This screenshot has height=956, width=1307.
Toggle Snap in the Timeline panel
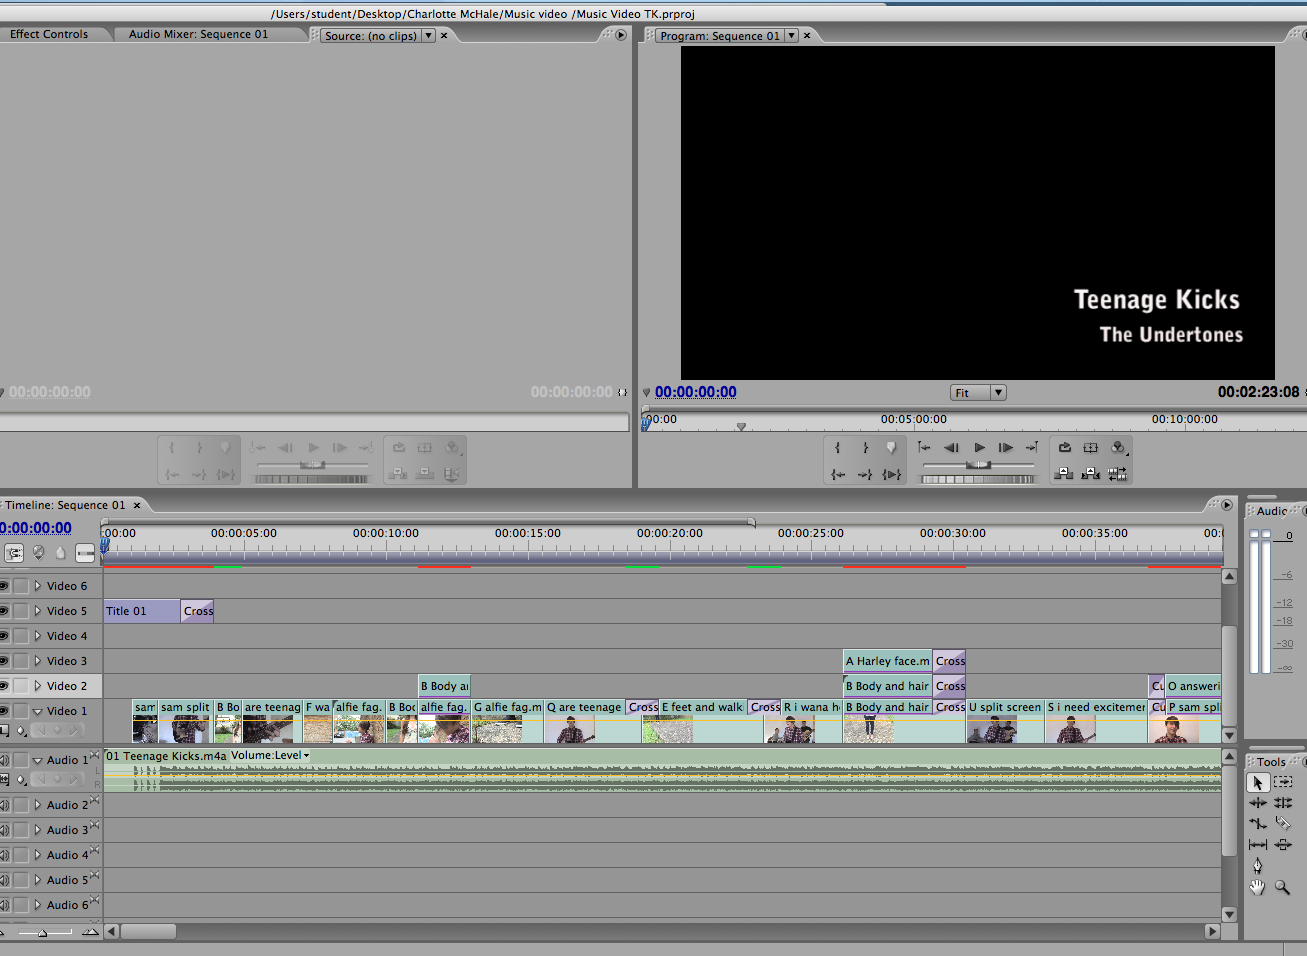point(14,552)
